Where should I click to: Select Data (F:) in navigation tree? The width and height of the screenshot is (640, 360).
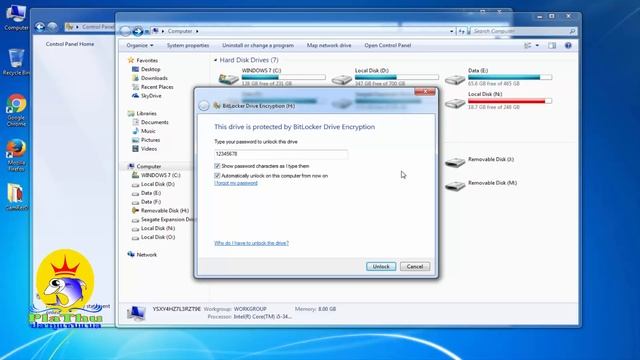coord(151,202)
